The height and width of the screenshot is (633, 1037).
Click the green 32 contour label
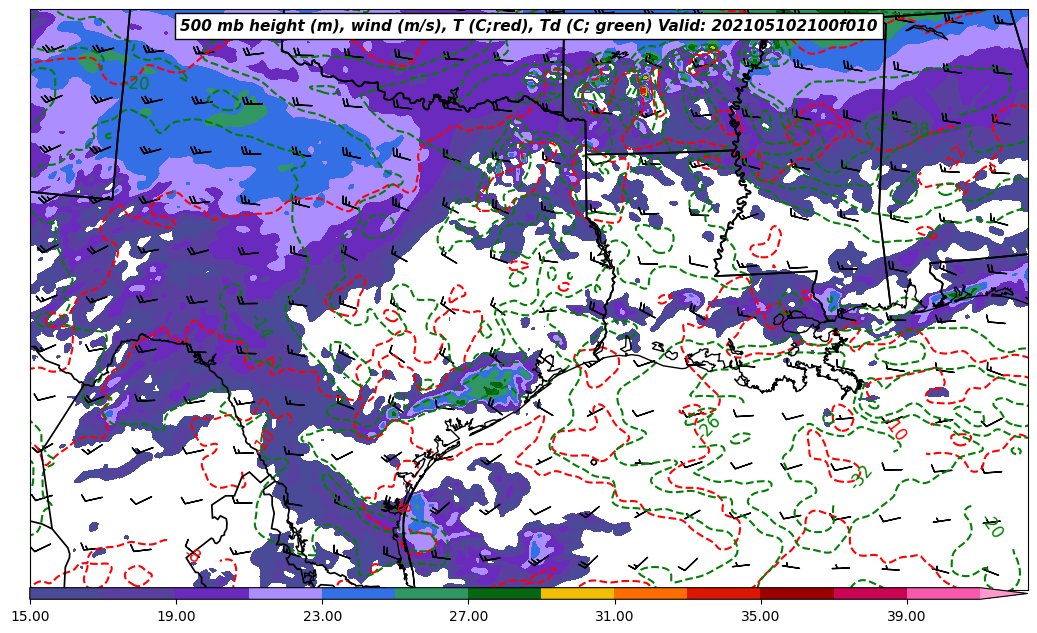coord(861,475)
